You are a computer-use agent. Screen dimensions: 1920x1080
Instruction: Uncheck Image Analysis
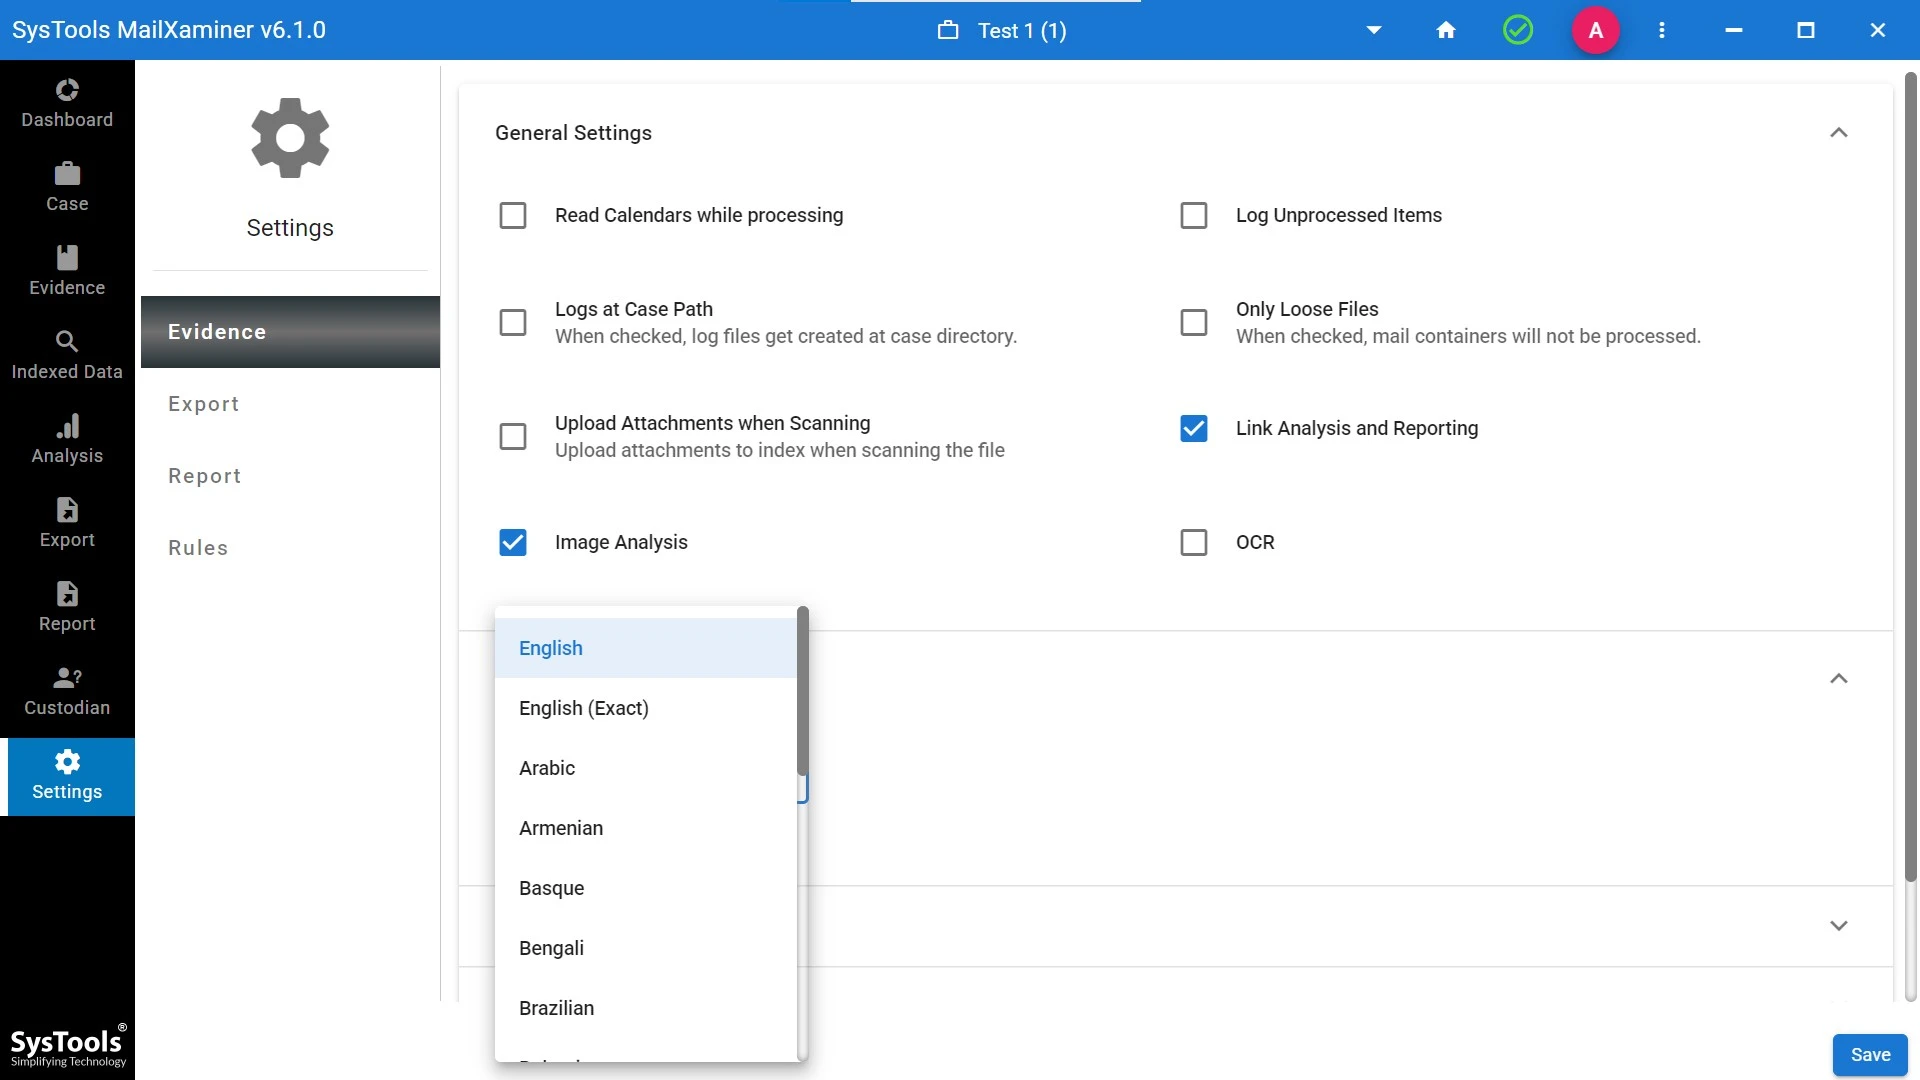(513, 542)
